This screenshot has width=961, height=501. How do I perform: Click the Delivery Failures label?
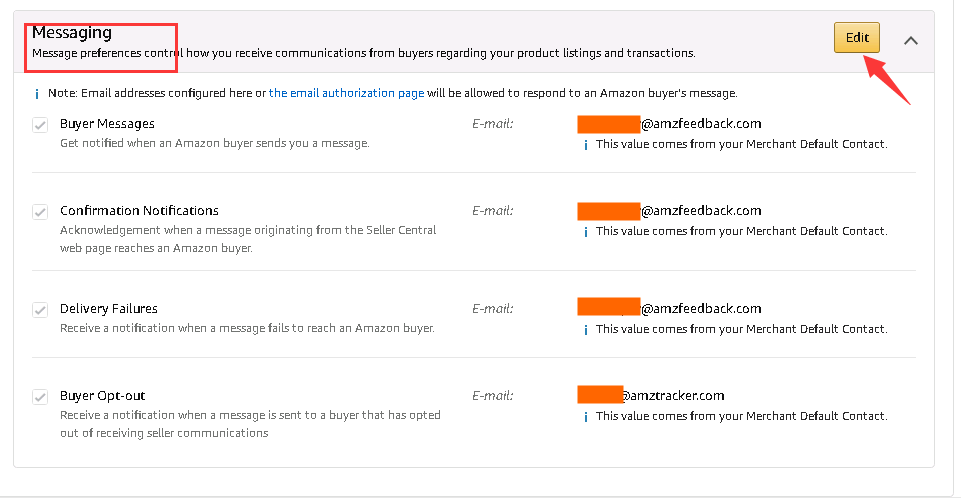click(x=109, y=309)
